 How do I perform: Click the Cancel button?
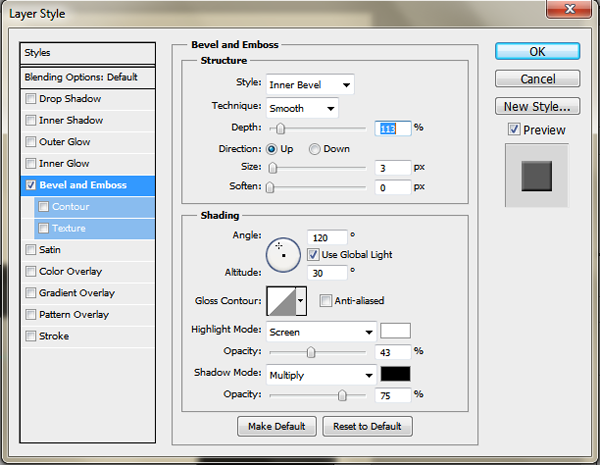537,79
